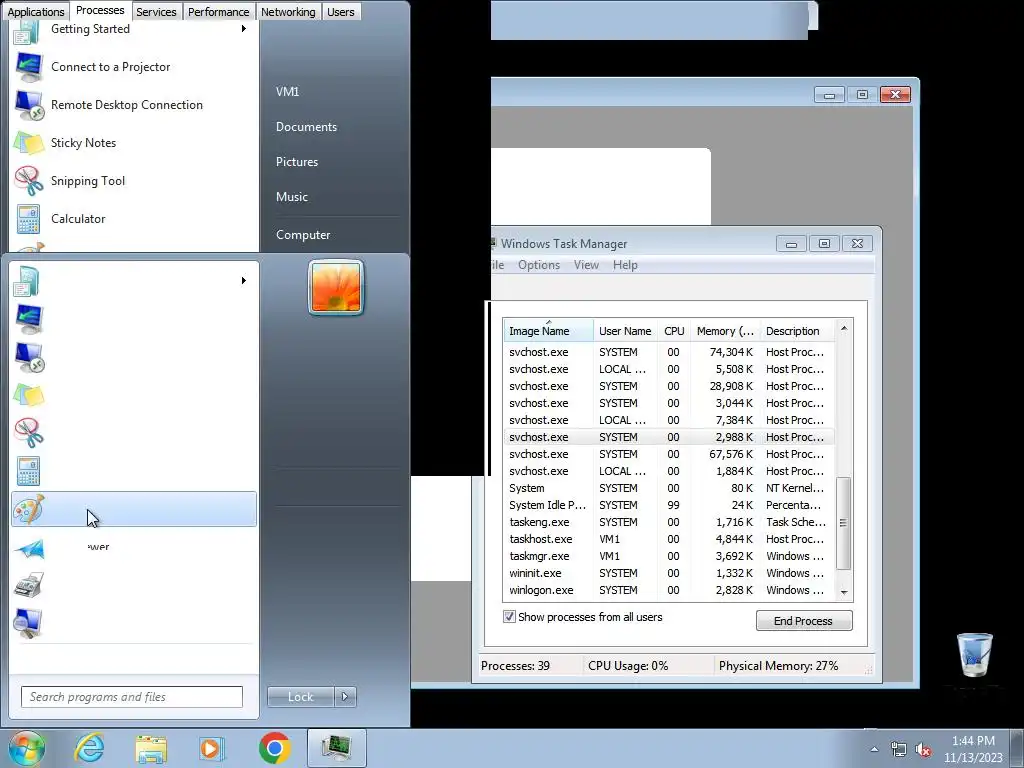Open Task Manager View menu
The image size is (1024, 768).
[x=586, y=264]
